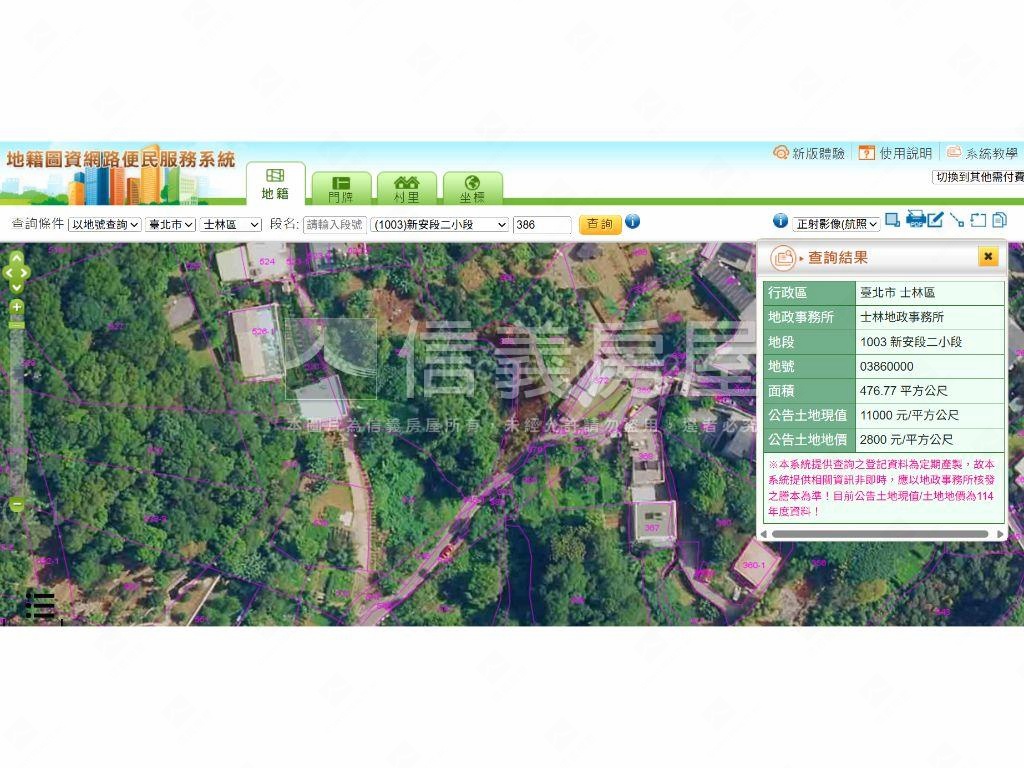Click the zoom out minus button
Viewport: 1024px width, 768px height.
click(16, 505)
